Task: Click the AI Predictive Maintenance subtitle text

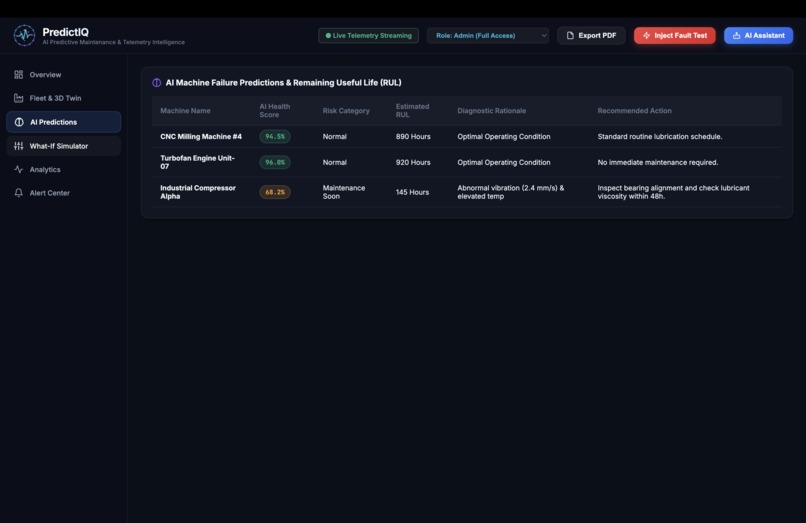Action: (114, 43)
